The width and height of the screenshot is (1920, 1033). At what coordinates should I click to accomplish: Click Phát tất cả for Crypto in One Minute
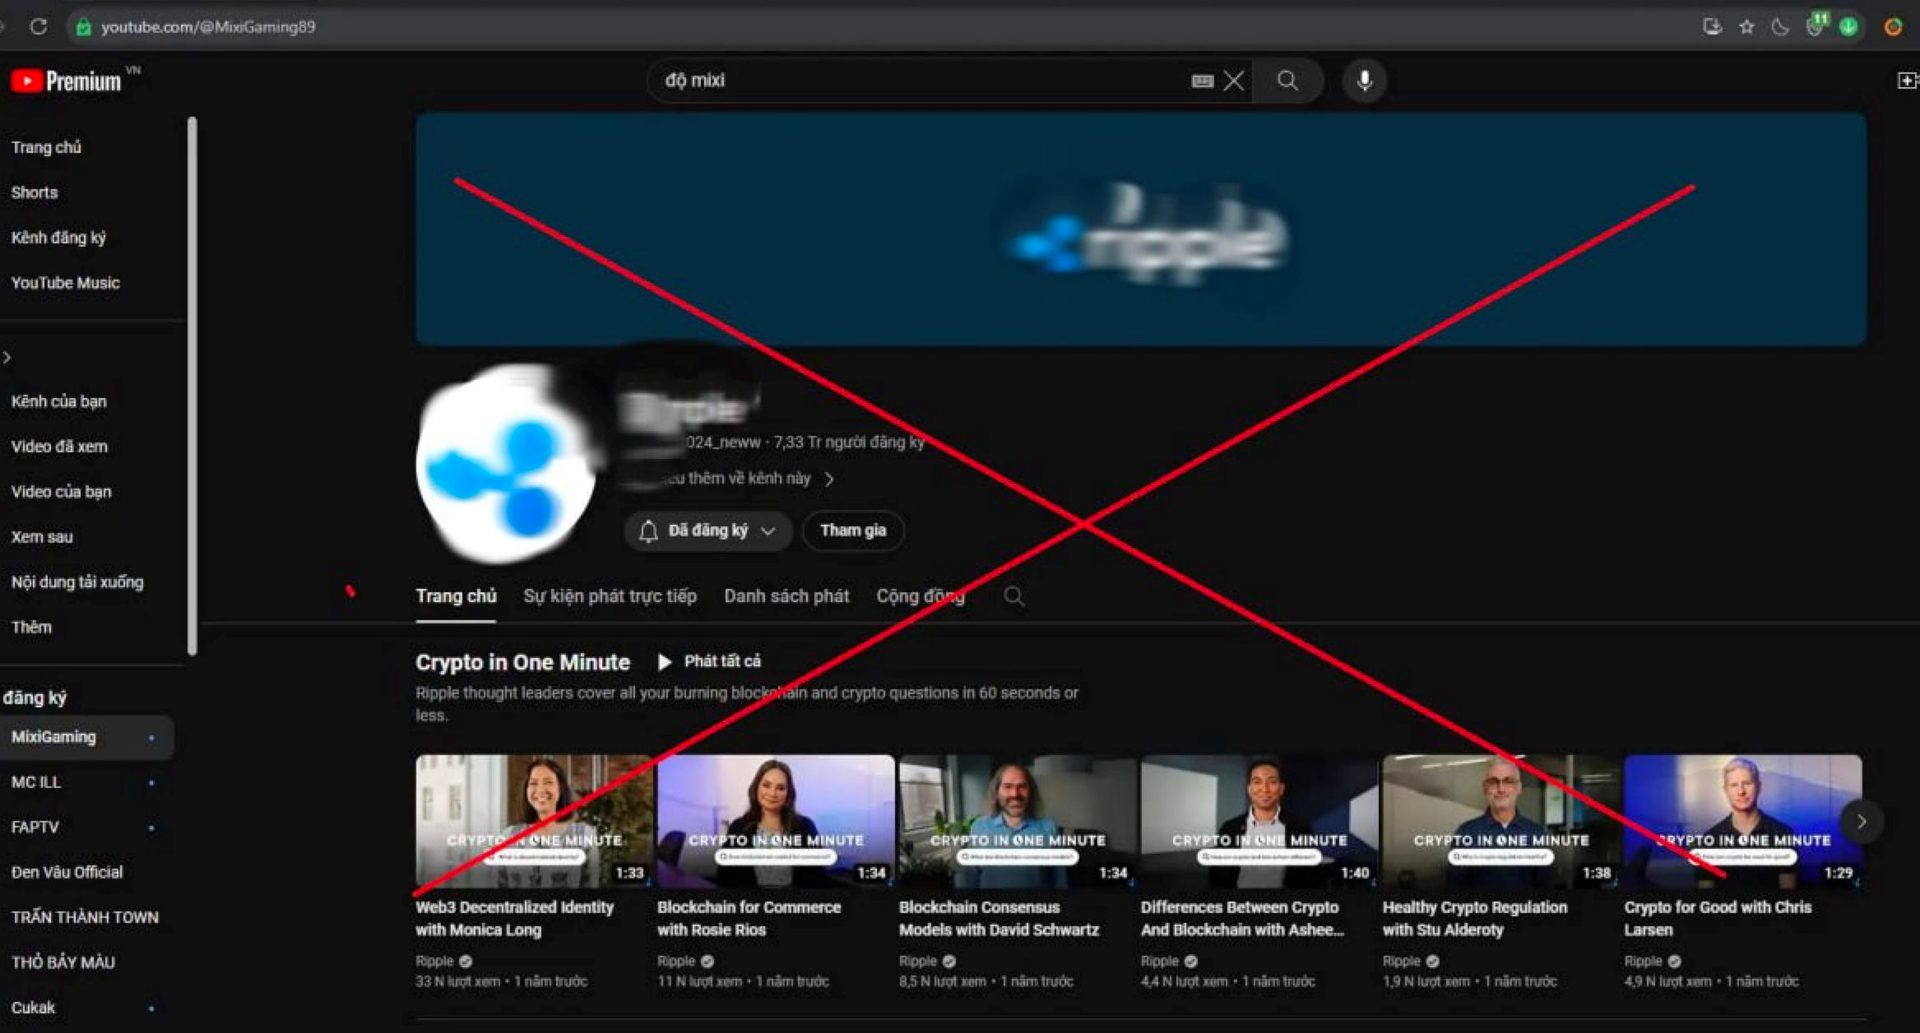pos(709,660)
